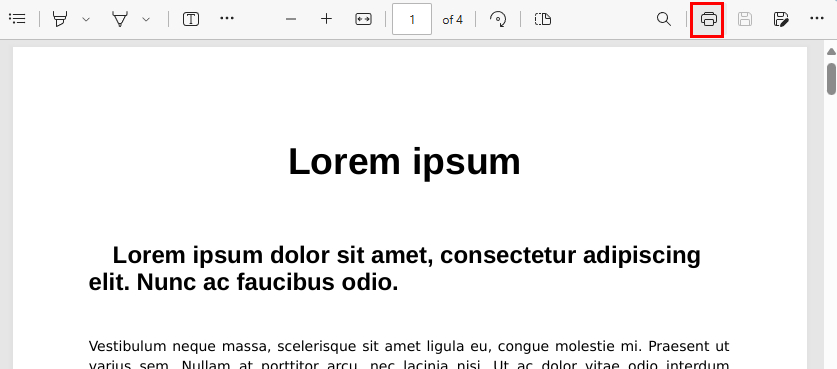This screenshot has height=369, width=837.
Task: Zoom out with the minus button
Action: [x=290, y=19]
